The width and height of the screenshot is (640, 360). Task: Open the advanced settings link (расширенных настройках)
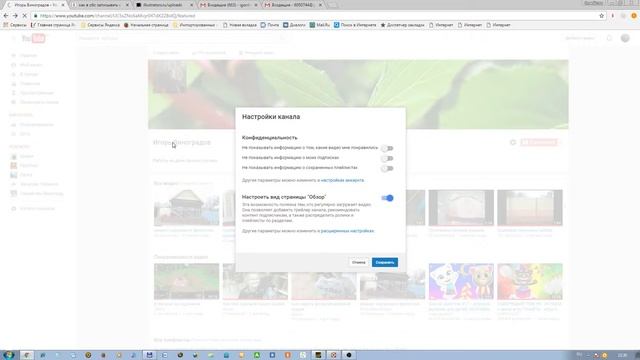click(x=347, y=231)
